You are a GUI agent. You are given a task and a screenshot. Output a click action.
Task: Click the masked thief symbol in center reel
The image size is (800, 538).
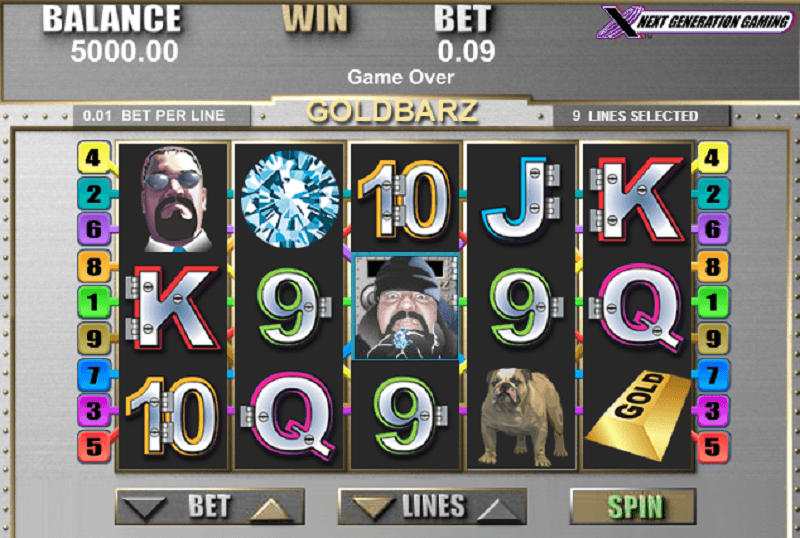pyautogui.click(x=405, y=306)
